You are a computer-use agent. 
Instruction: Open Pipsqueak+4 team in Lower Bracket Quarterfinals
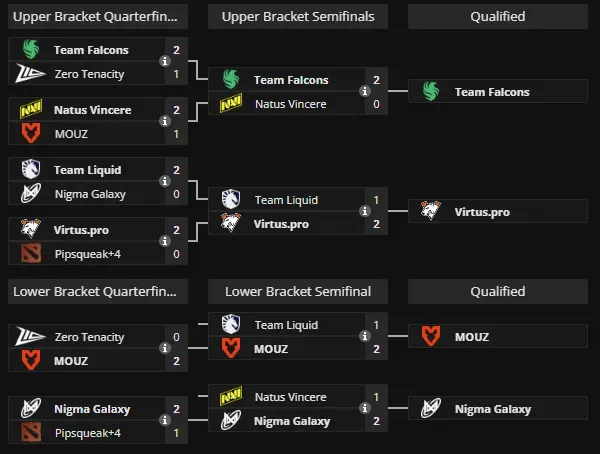click(89, 433)
